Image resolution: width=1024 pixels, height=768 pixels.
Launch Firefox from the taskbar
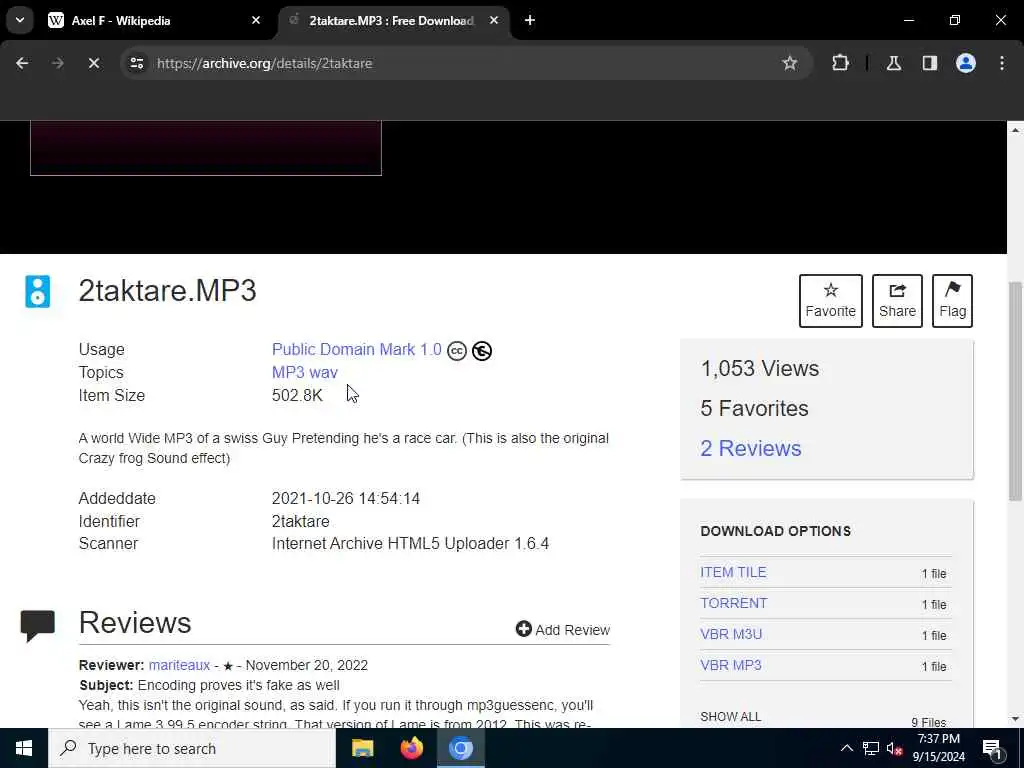click(x=411, y=748)
